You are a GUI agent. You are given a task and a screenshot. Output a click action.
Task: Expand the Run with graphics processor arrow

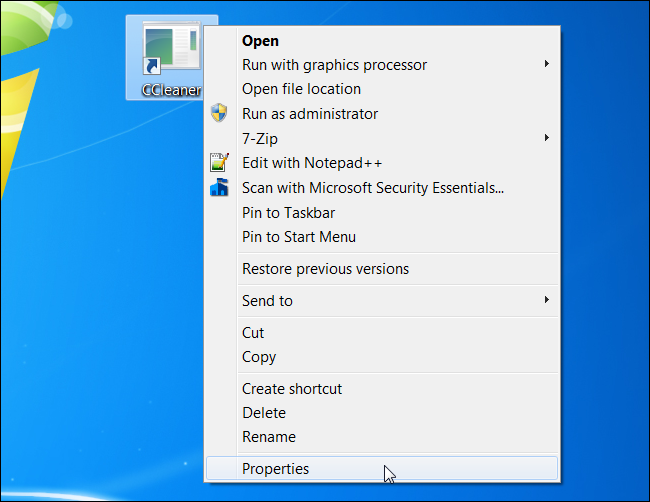tap(547, 65)
